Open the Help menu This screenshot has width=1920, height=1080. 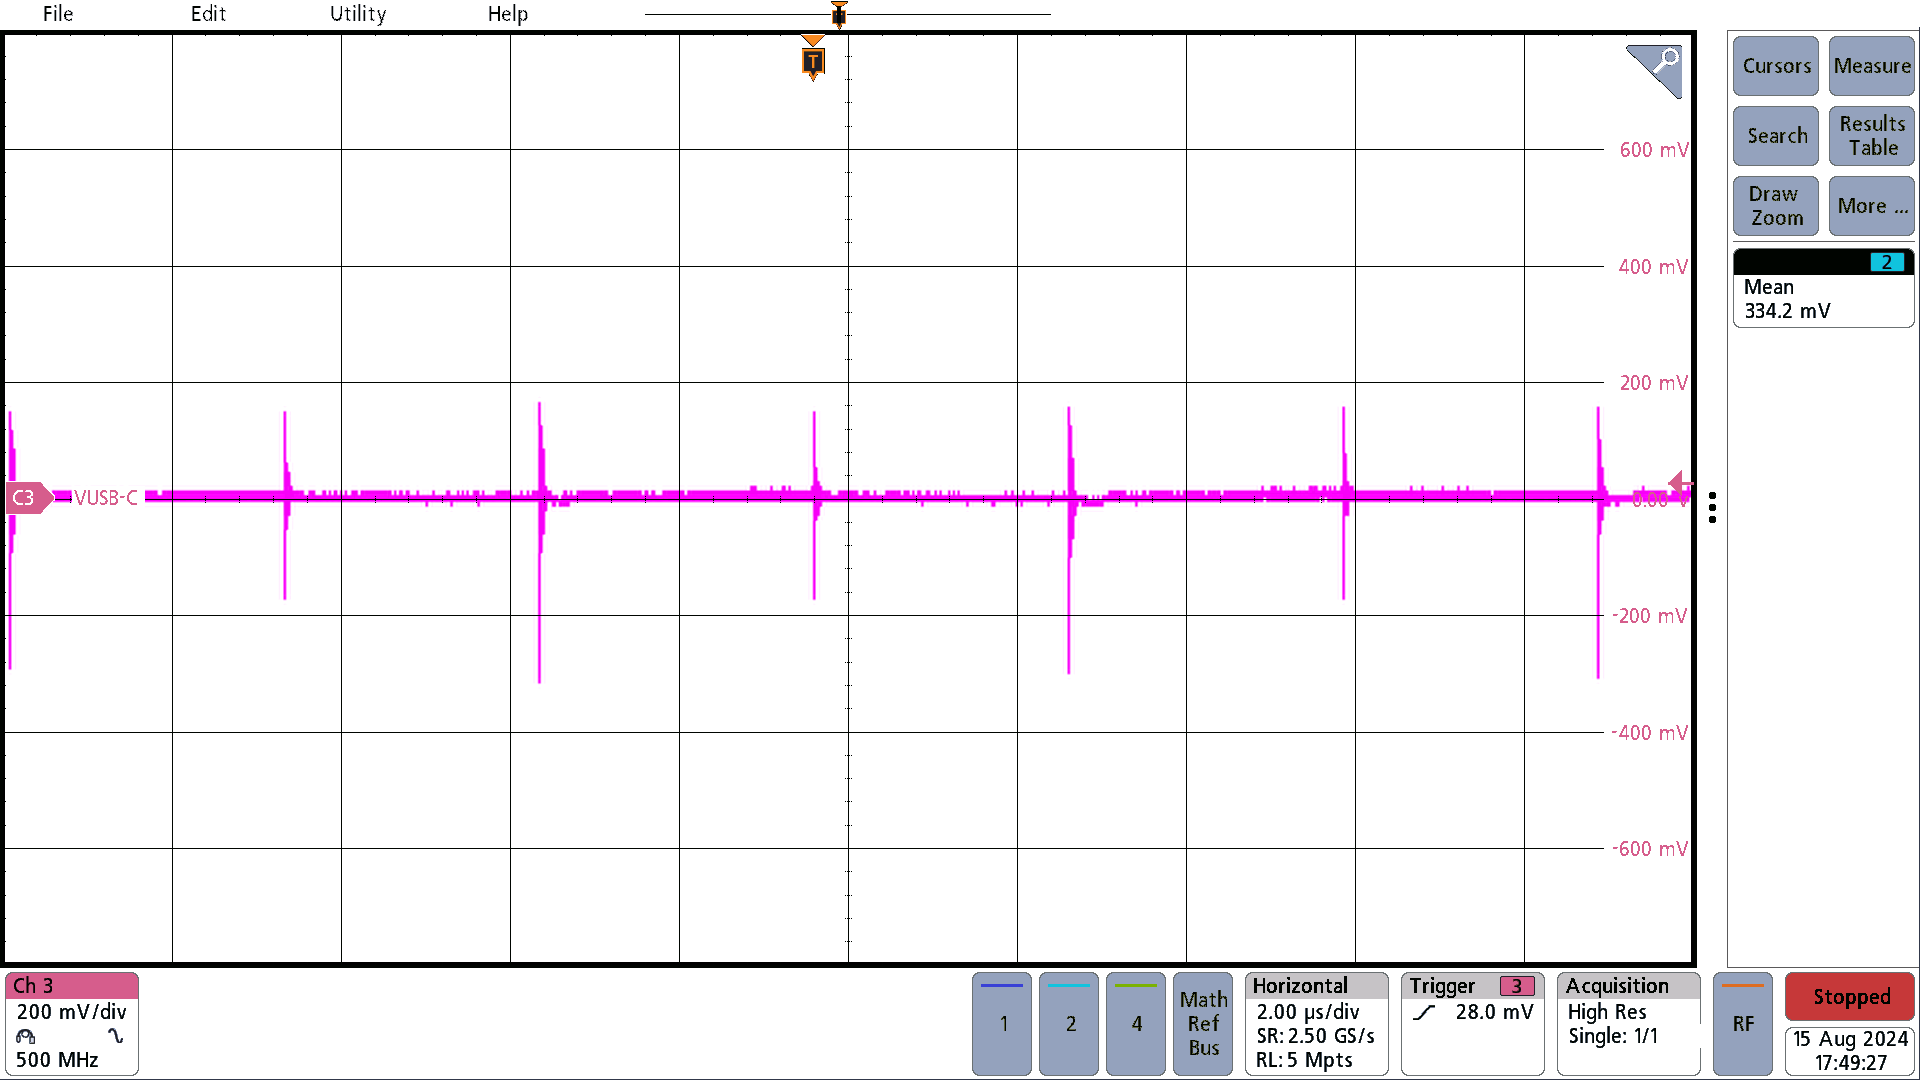click(507, 14)
